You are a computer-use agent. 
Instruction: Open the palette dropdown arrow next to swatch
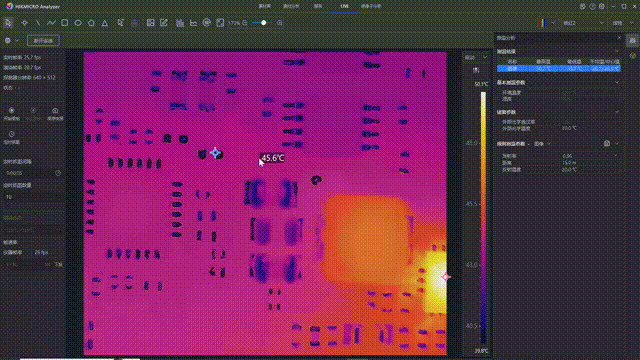553,23
